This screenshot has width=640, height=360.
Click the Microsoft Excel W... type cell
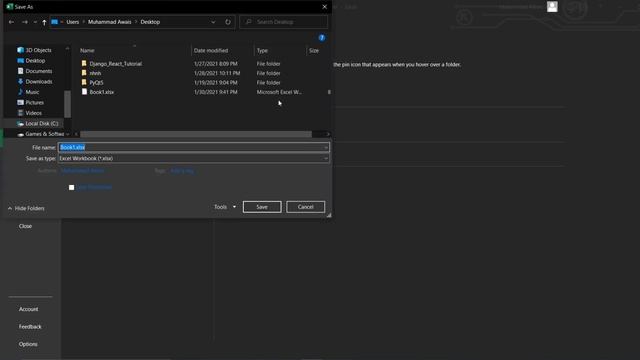(279, 92)
